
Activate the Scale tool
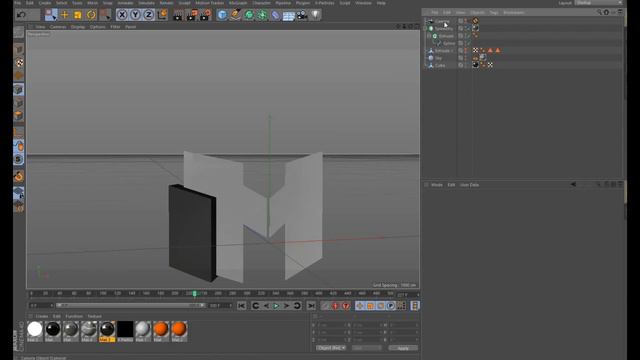[78, 15]
